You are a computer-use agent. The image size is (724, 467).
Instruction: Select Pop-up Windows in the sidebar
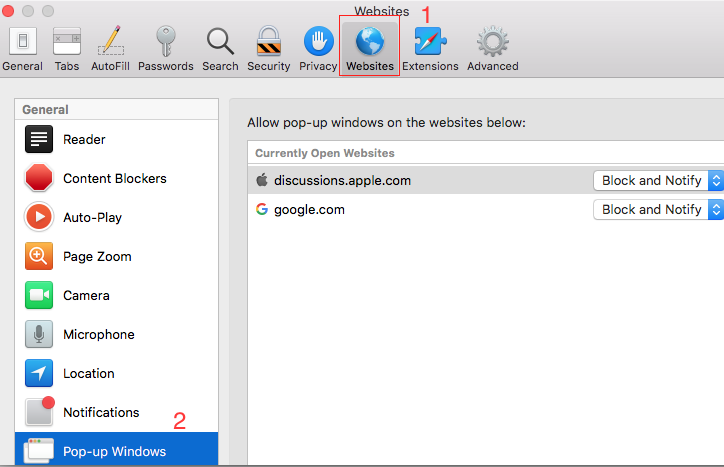point(116,449)
